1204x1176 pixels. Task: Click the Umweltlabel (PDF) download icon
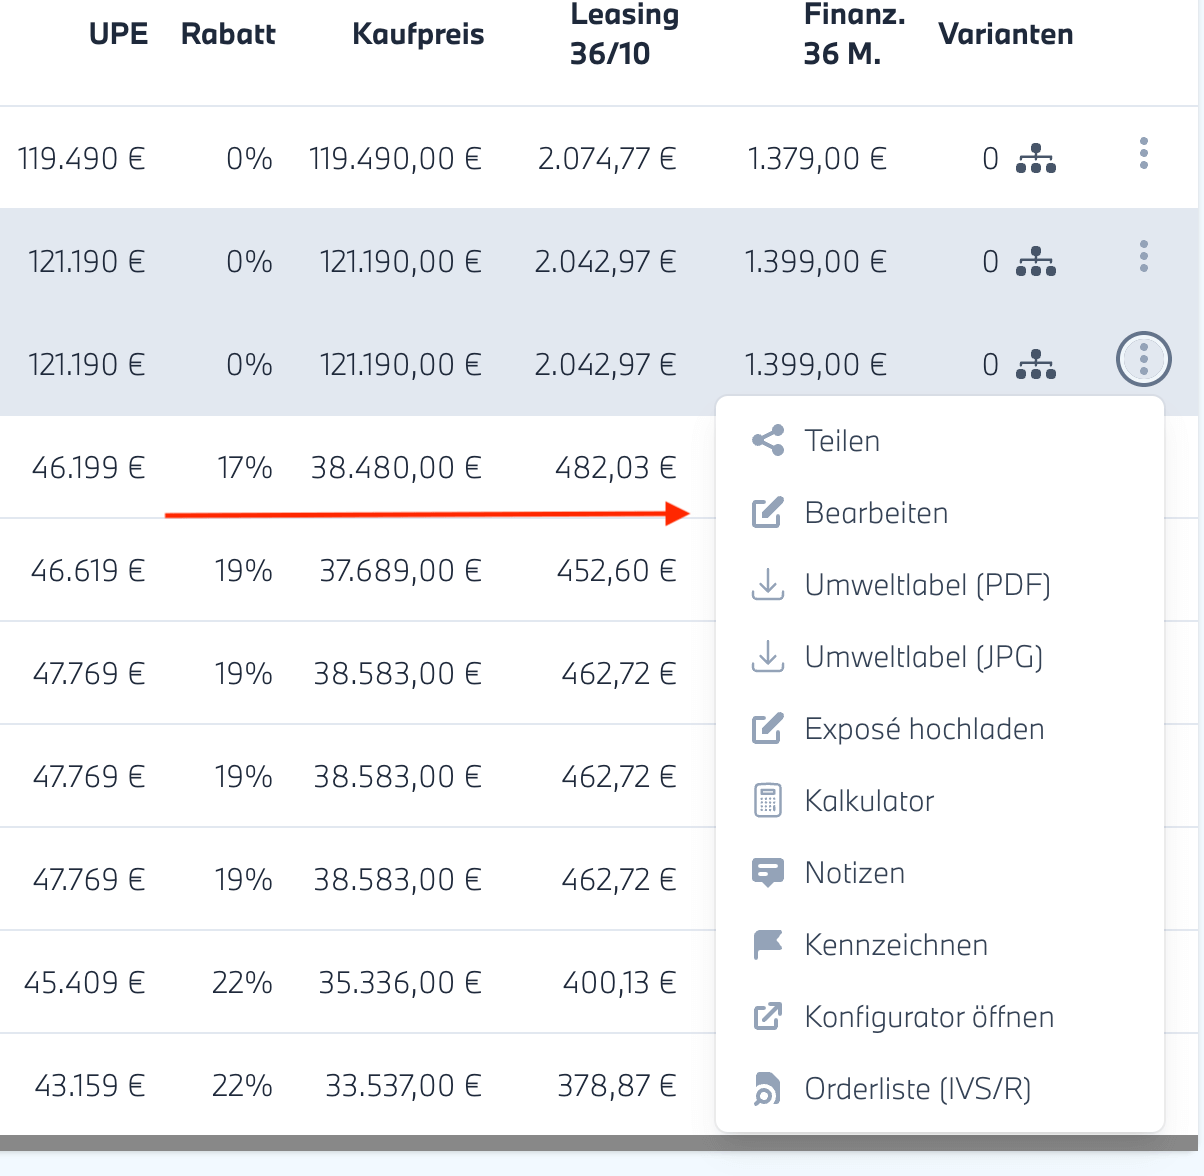pyautogui.click(x=767, y=585)
